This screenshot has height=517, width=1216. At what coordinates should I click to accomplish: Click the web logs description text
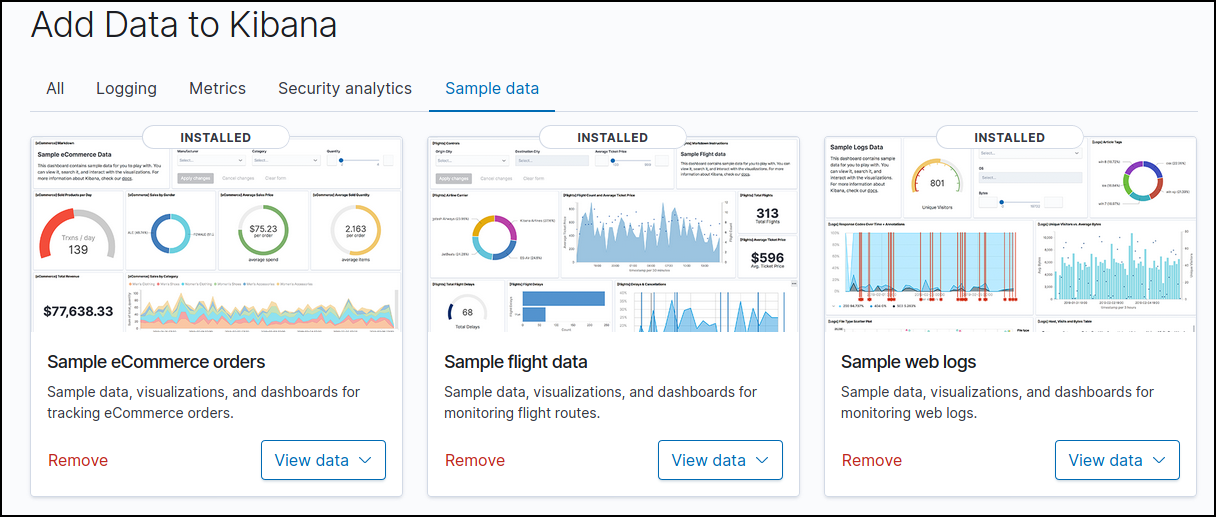[x=998, y=402]
